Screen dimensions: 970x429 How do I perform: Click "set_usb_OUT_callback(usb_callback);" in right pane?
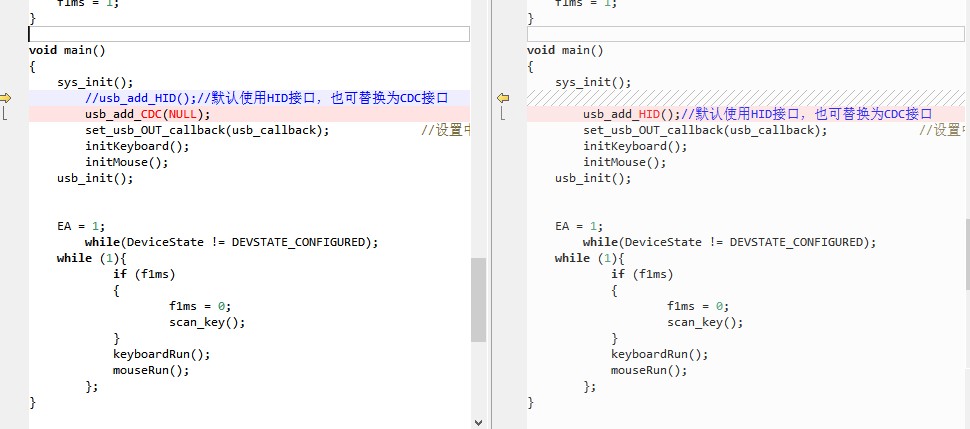705,130
